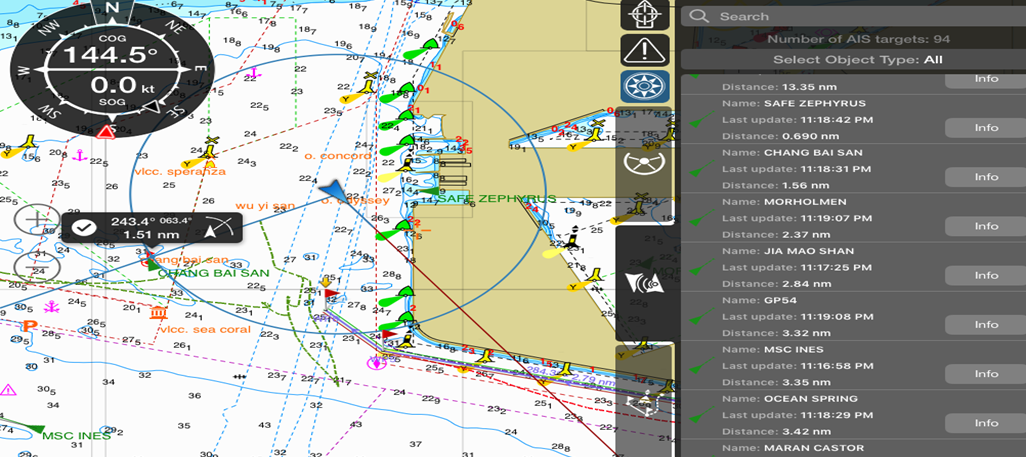Viewport: 1026px width, 457px height.
Task: Open the warning triangle alerts button
Action: tap(645, 50)
